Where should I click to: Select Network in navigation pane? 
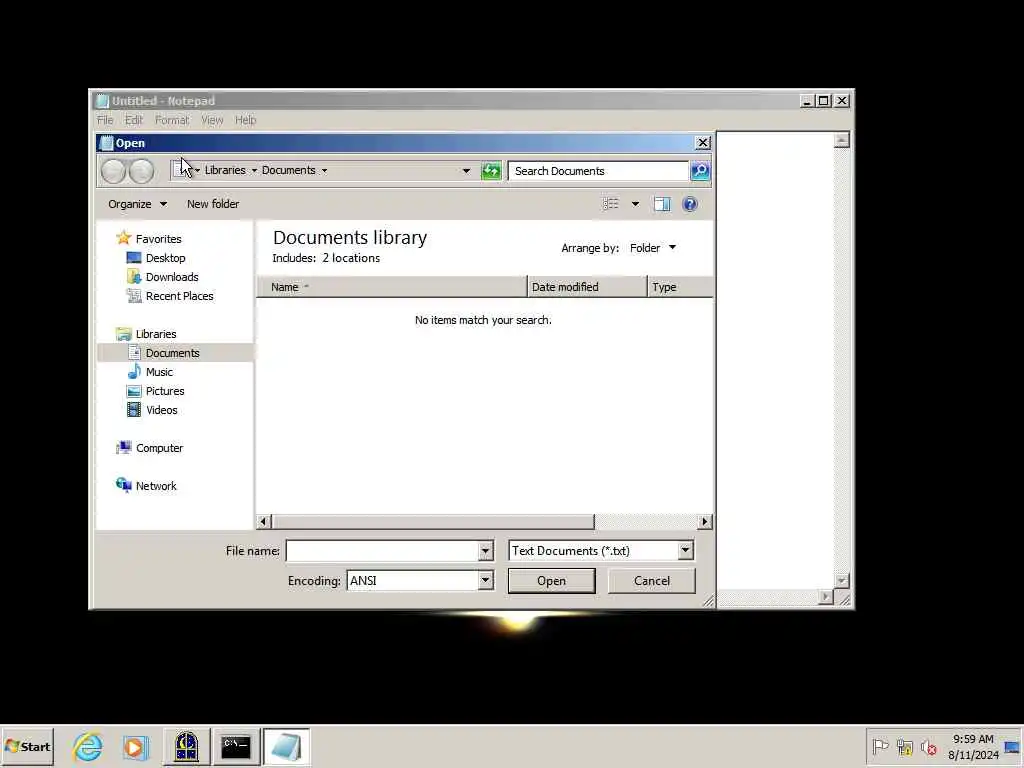pyautogui.click(x=147, y=486)
